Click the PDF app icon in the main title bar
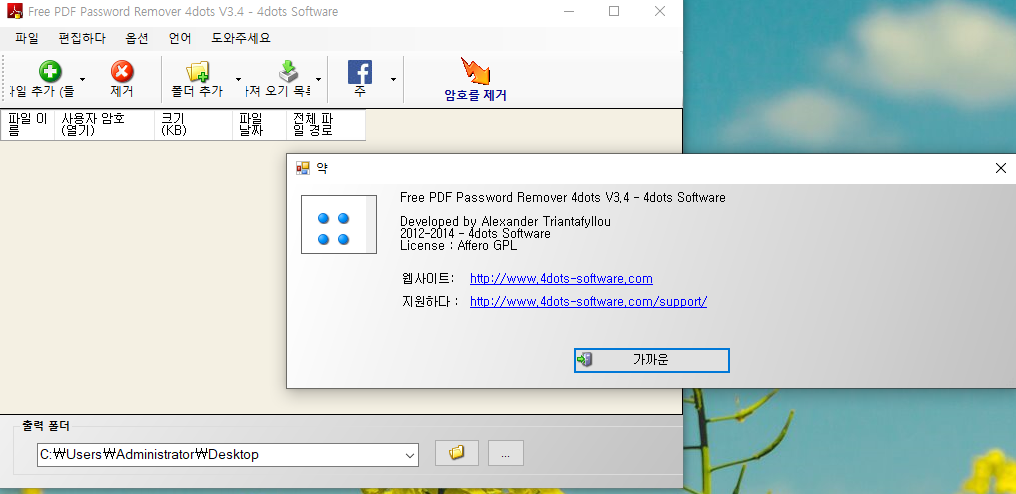Screen dimensions: 1016x494 pos(15,11)
